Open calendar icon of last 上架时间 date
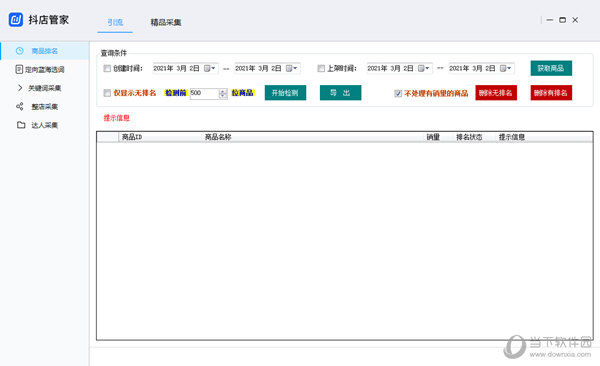Screen dimensions: 600x366 pyautogui.click(x=503, y=69)
